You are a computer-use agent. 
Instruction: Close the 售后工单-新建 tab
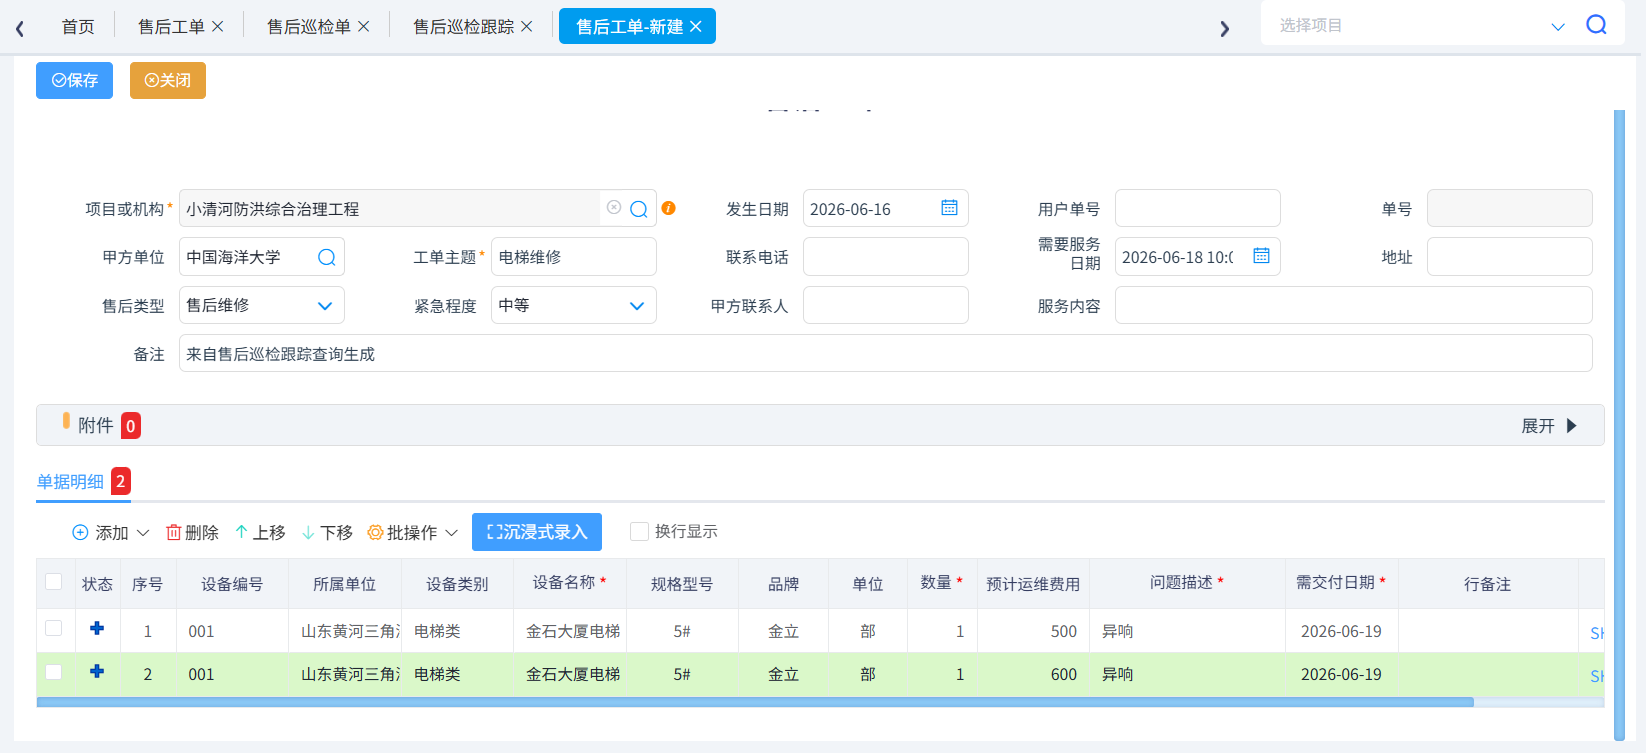pyautogui.click(x=696, y=27)
